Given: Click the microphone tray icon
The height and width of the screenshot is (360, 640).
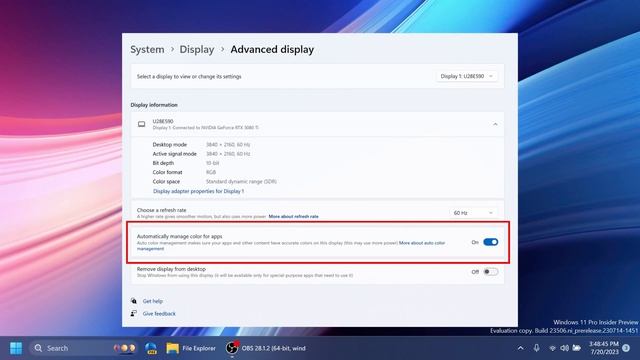Looking at the screenshot, I should [536, 348].
